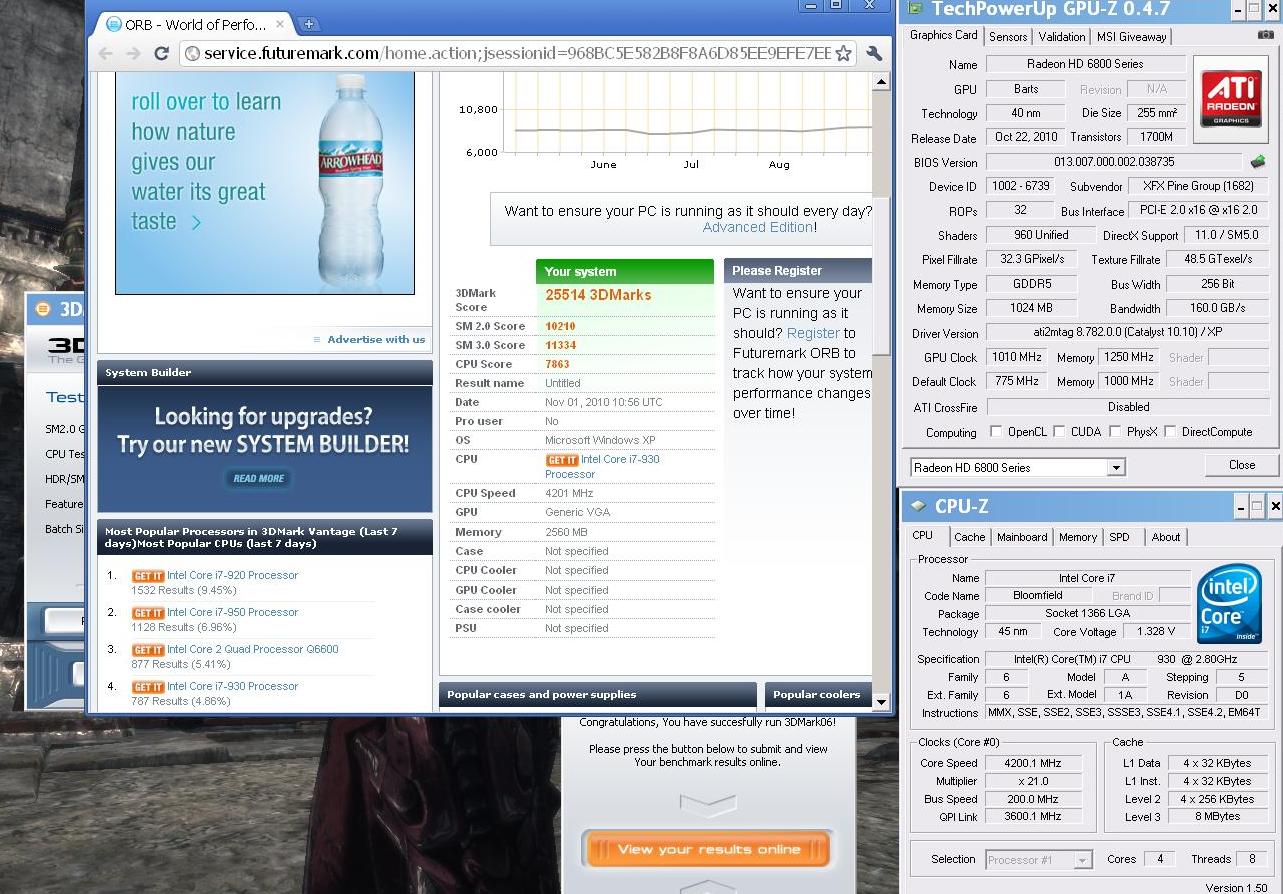The image size is (1283, 894).
Task: Click the Intel Core i7 logo in CPU-Z
Action: (x=1229, y=604)
